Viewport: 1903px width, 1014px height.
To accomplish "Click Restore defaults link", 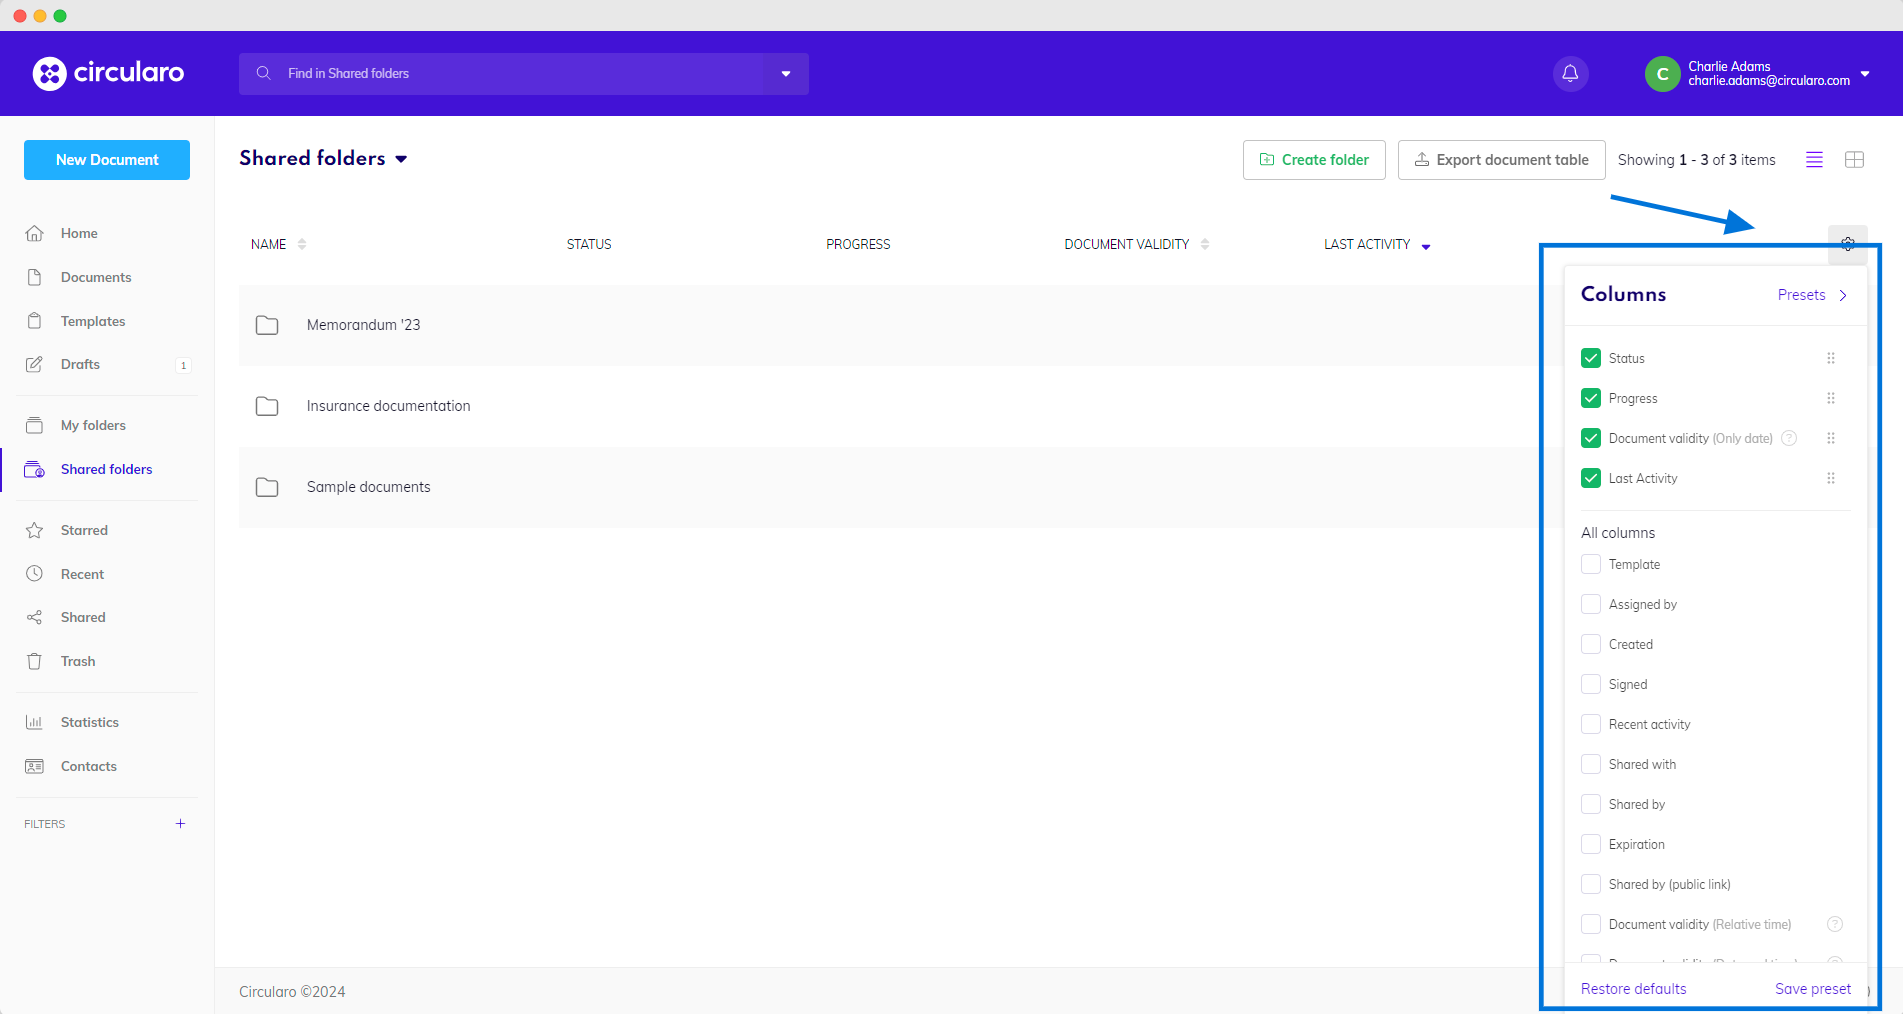I will point(1633,989).
